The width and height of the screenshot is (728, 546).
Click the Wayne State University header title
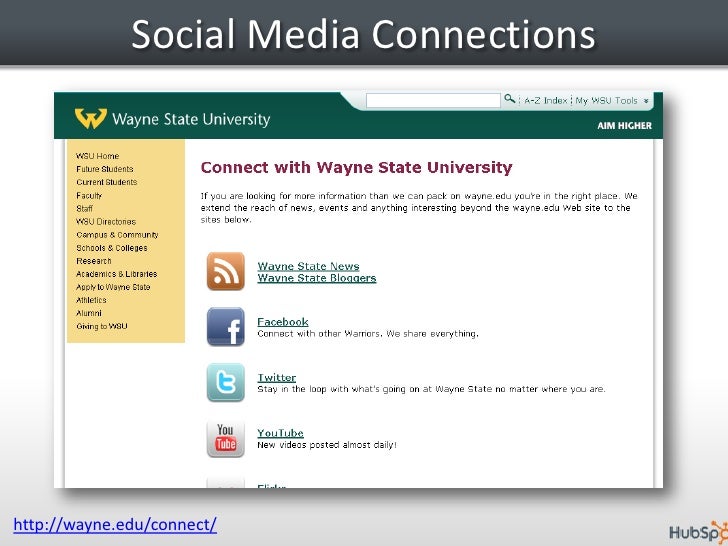191,119
